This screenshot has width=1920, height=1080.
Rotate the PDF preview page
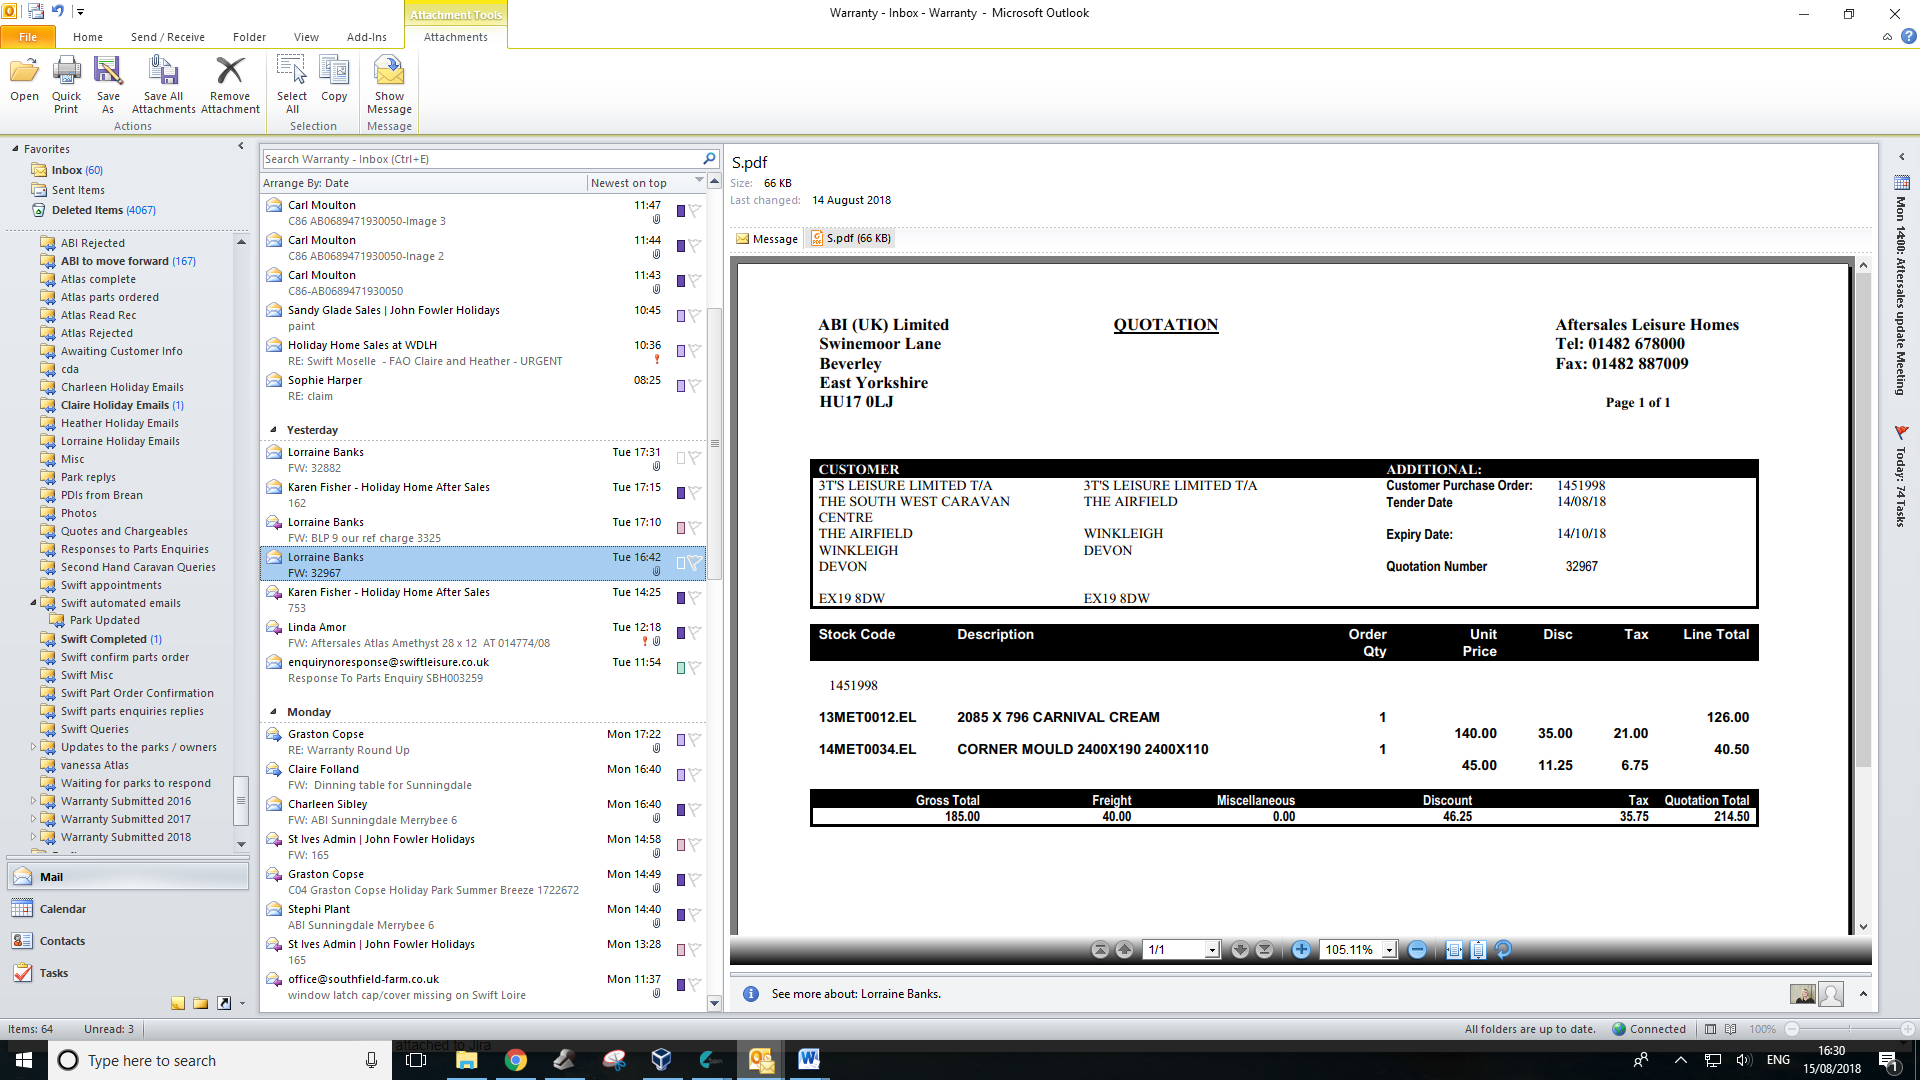1503,950
